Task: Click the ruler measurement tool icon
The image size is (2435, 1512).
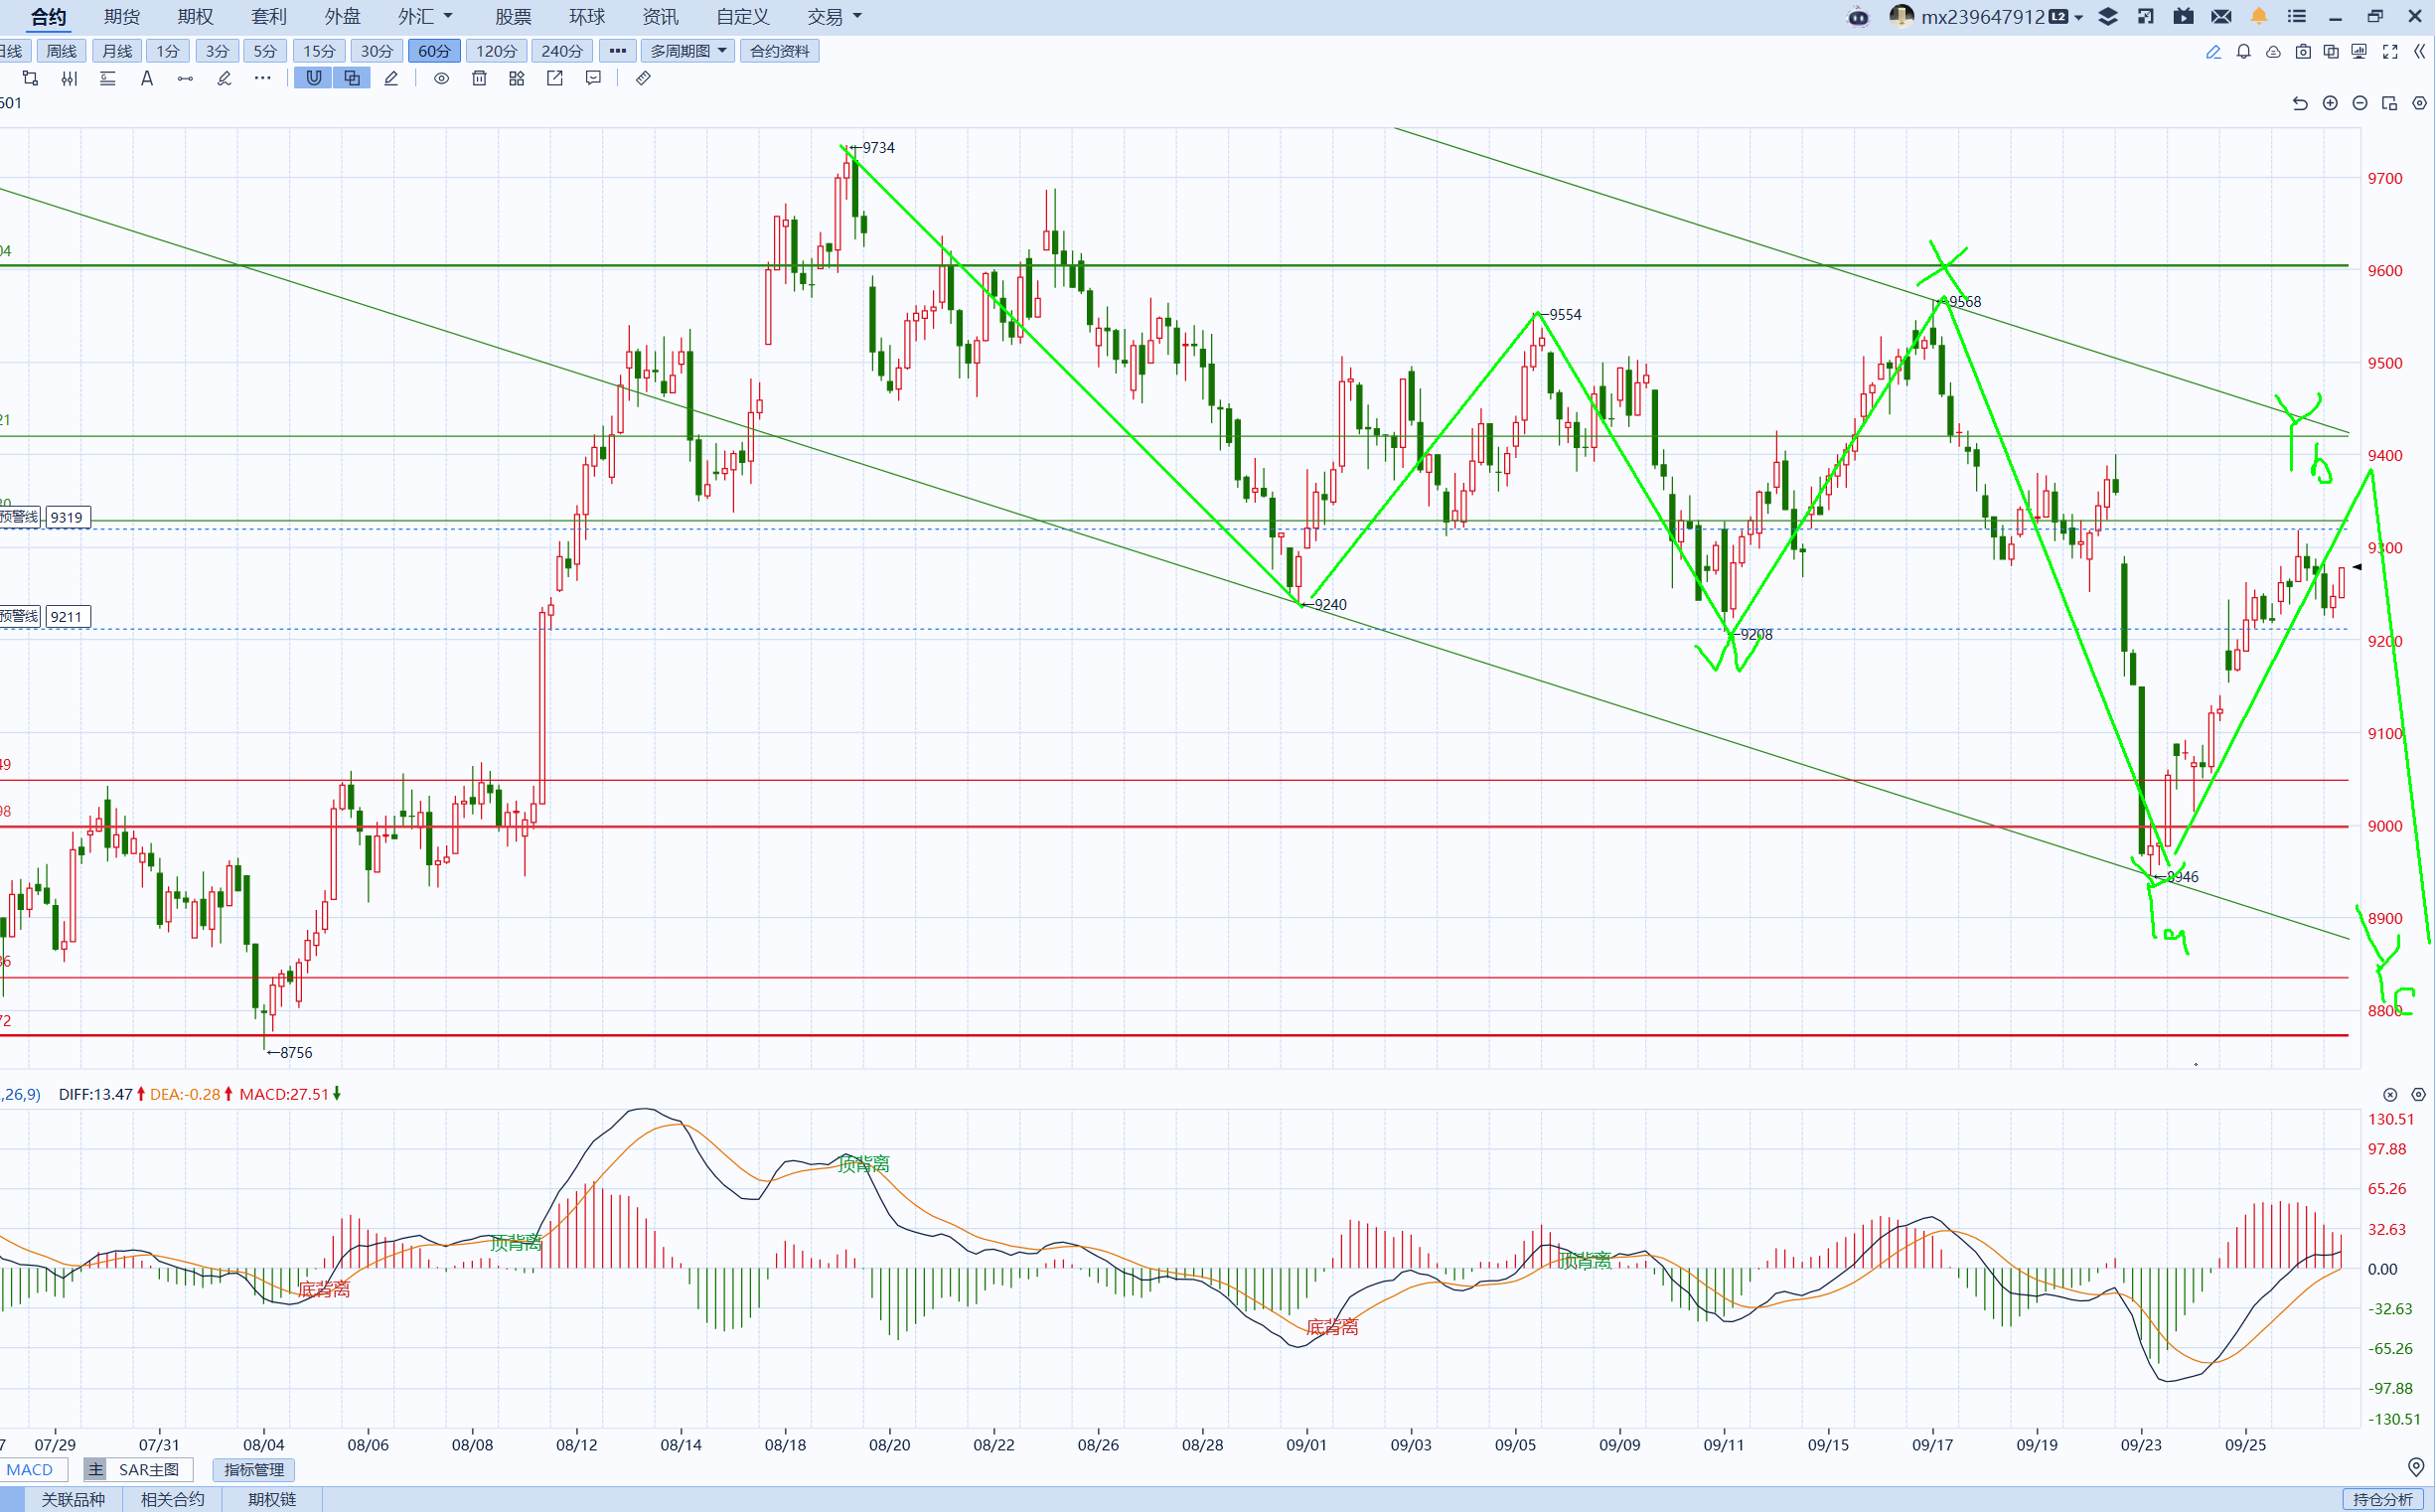Action: [x=643, y=78]
